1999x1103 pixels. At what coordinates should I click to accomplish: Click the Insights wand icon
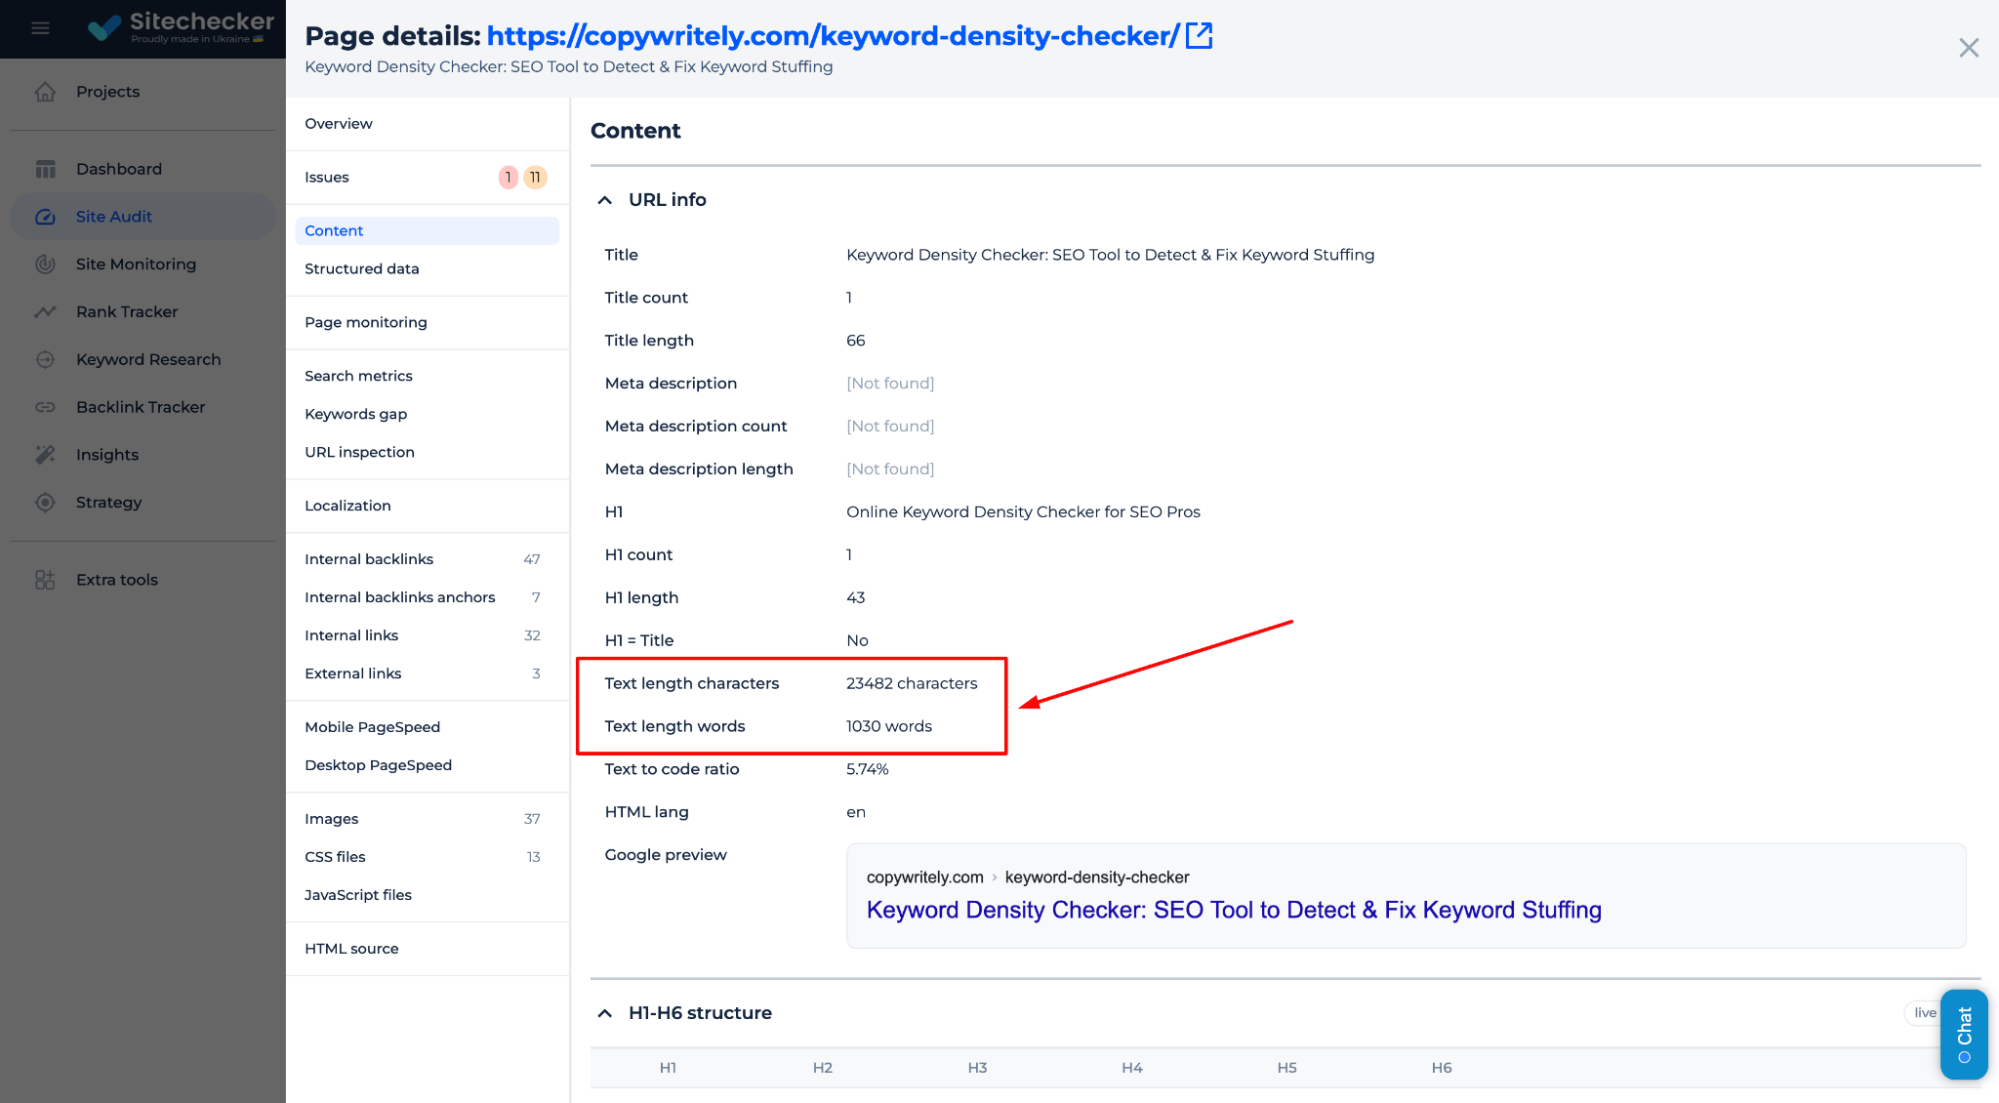[x=45, y=454]
